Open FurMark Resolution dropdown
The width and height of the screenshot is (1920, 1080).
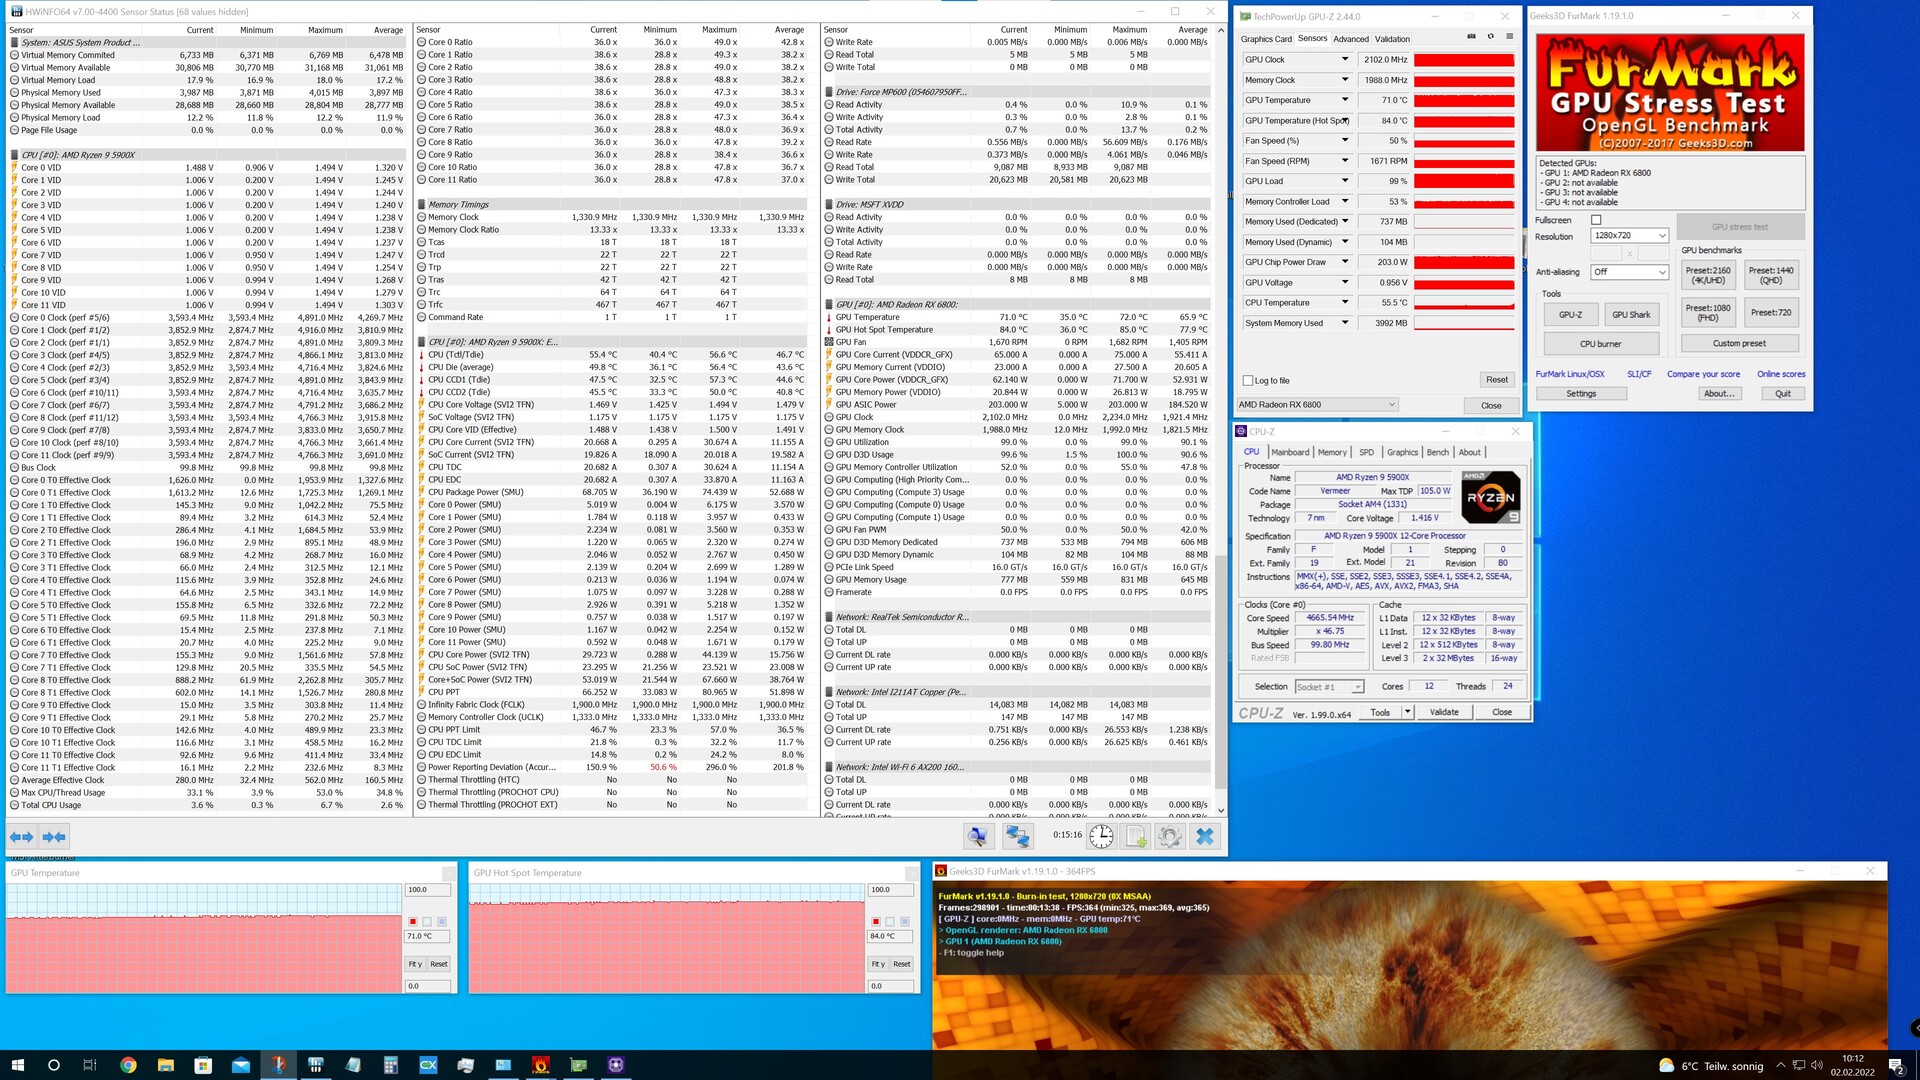pyautogui.click(x=1630, y=236)
